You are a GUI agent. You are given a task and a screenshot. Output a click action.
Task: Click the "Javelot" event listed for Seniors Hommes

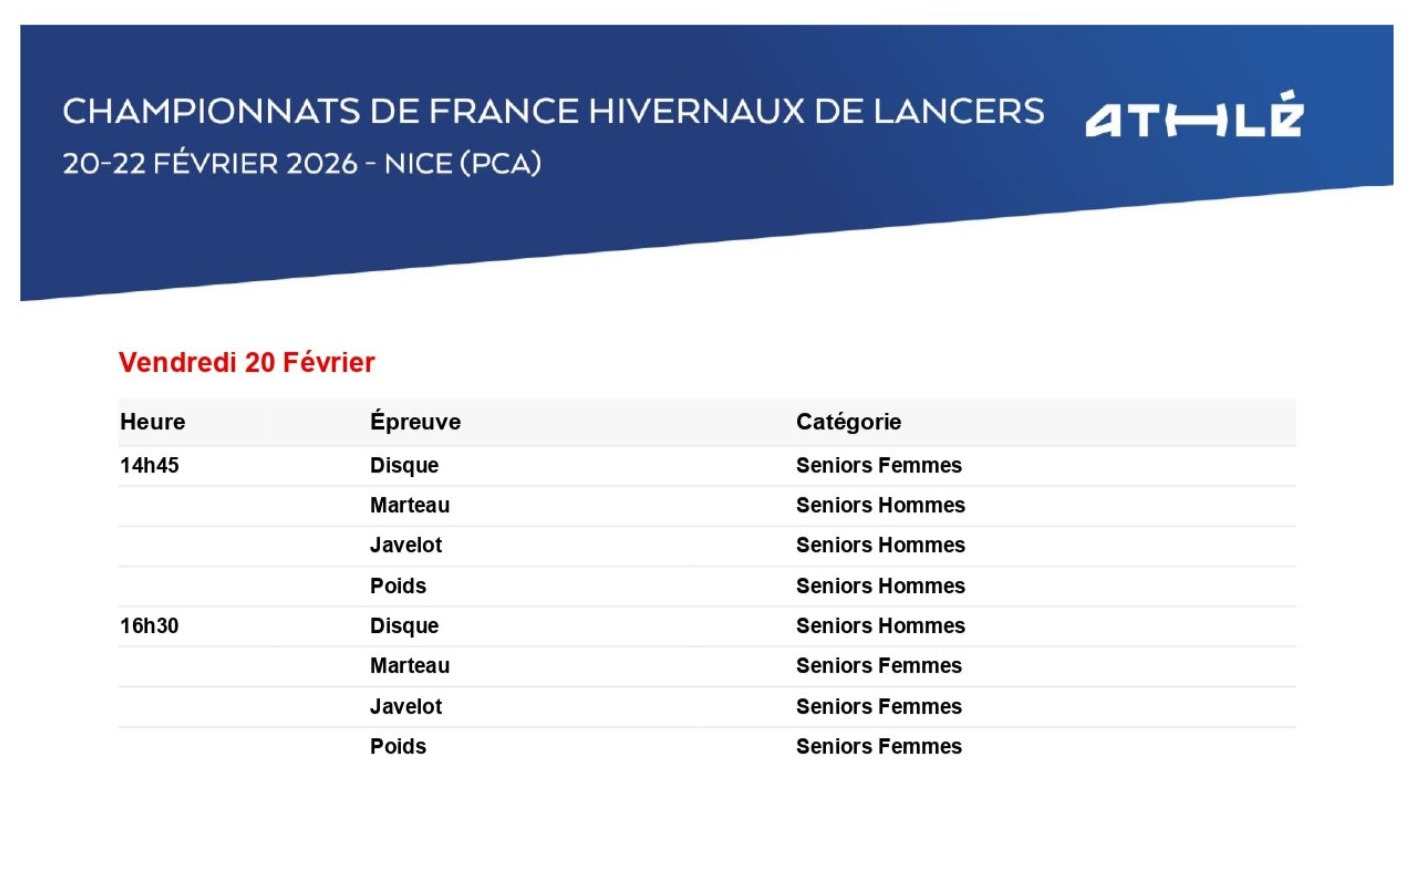pyautogui.click(x=406, y=545)
